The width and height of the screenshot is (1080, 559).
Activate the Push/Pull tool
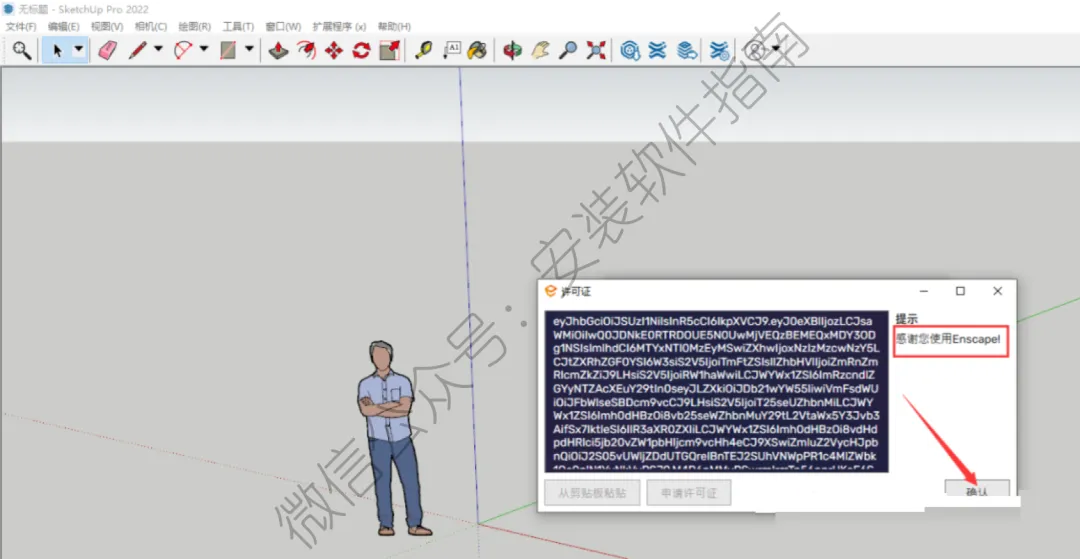pyautogui.click(x=278, y=50)
